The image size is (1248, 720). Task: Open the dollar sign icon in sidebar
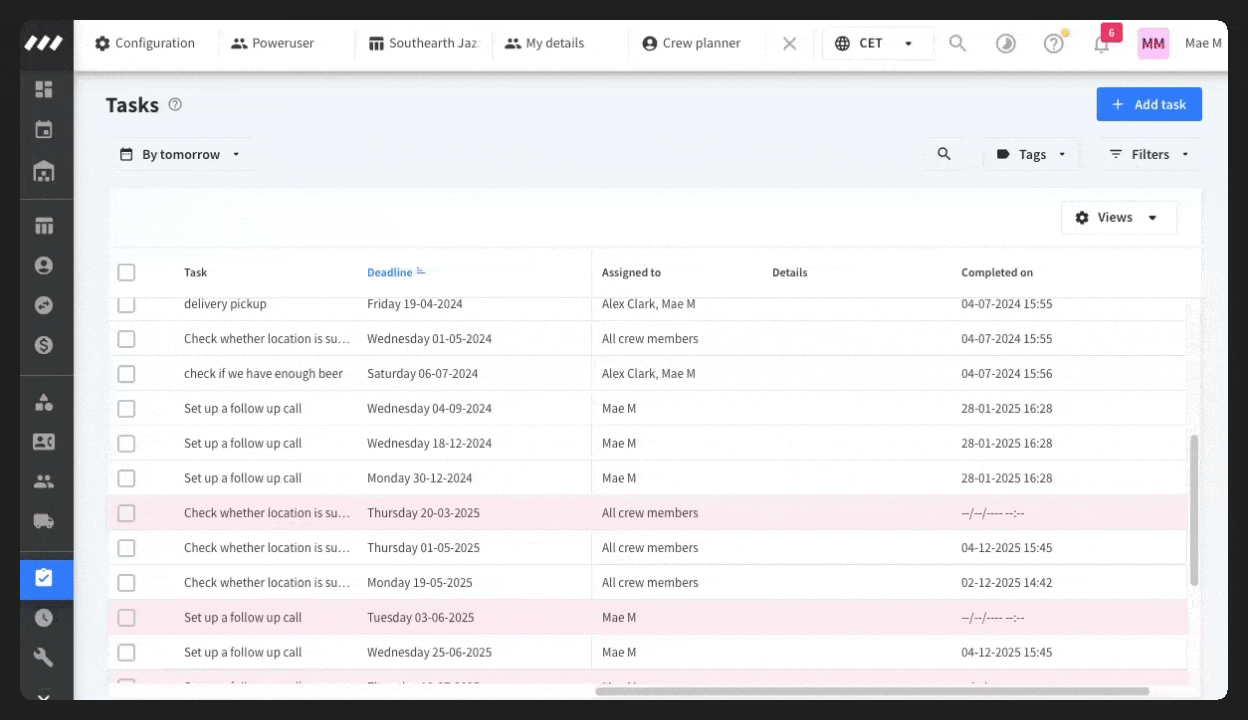point(44,345)
